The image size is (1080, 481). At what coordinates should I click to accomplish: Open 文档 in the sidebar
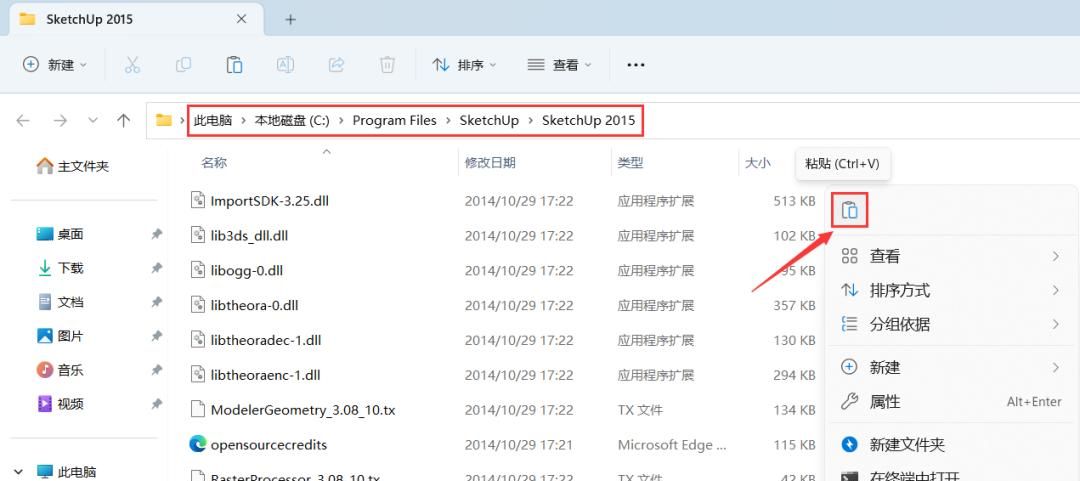pyautogui.click(x=61, y=302)
